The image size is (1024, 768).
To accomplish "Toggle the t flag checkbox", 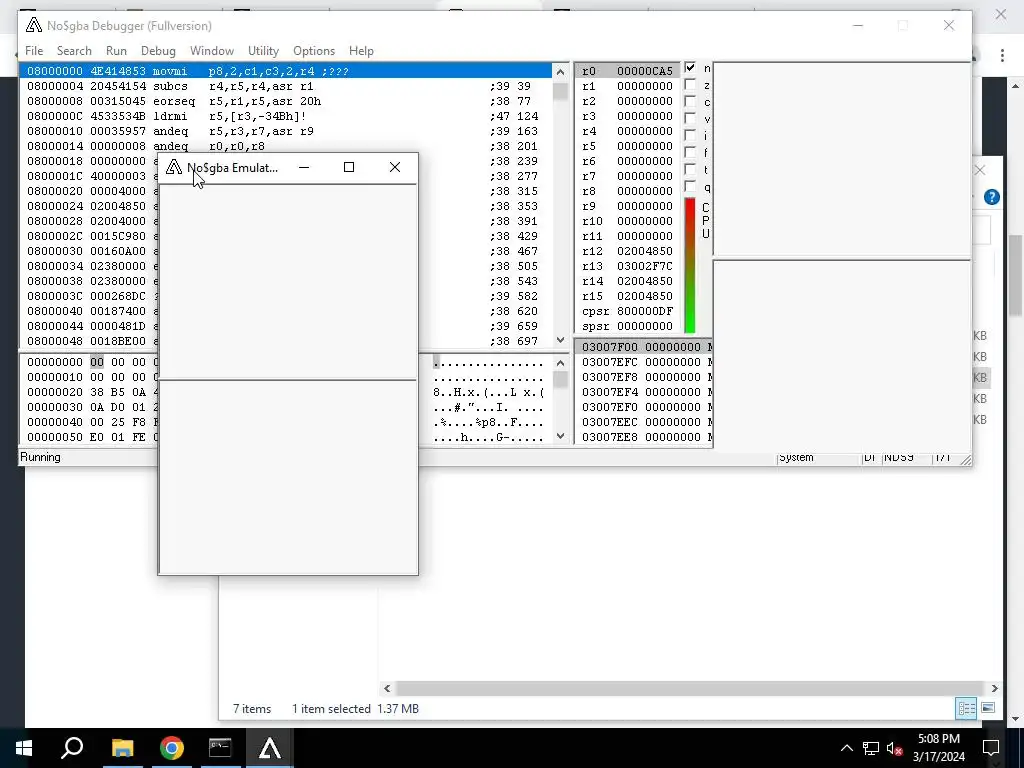I will [x=690, y=169].
